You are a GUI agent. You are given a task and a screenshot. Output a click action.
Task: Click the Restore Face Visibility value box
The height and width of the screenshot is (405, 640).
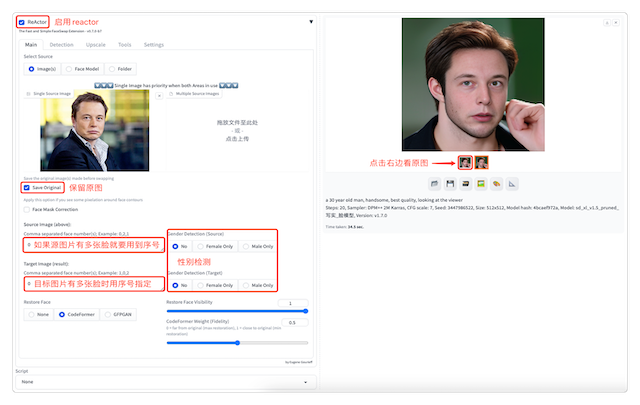293,303
